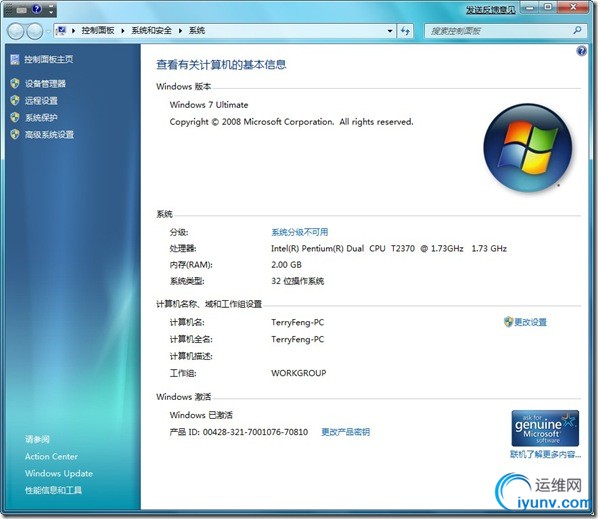
Task: Click the computer icon in address bar
Action: (x=61, y=31)
